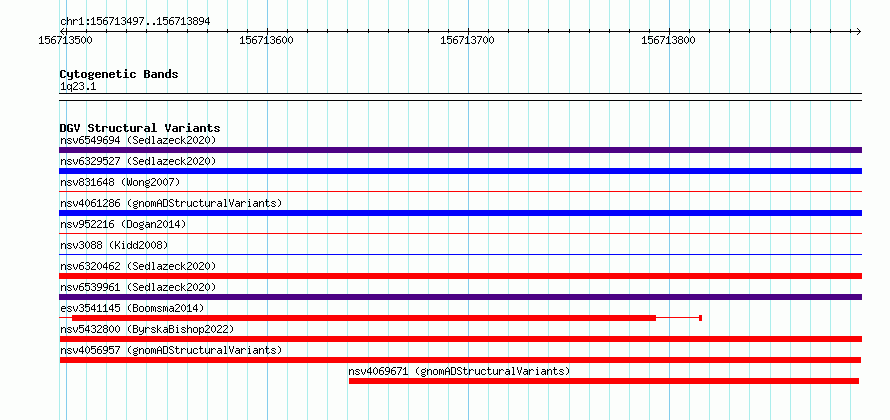
Task: Click the purple bar for nsv6539961
Action: [x=460, y=297]
